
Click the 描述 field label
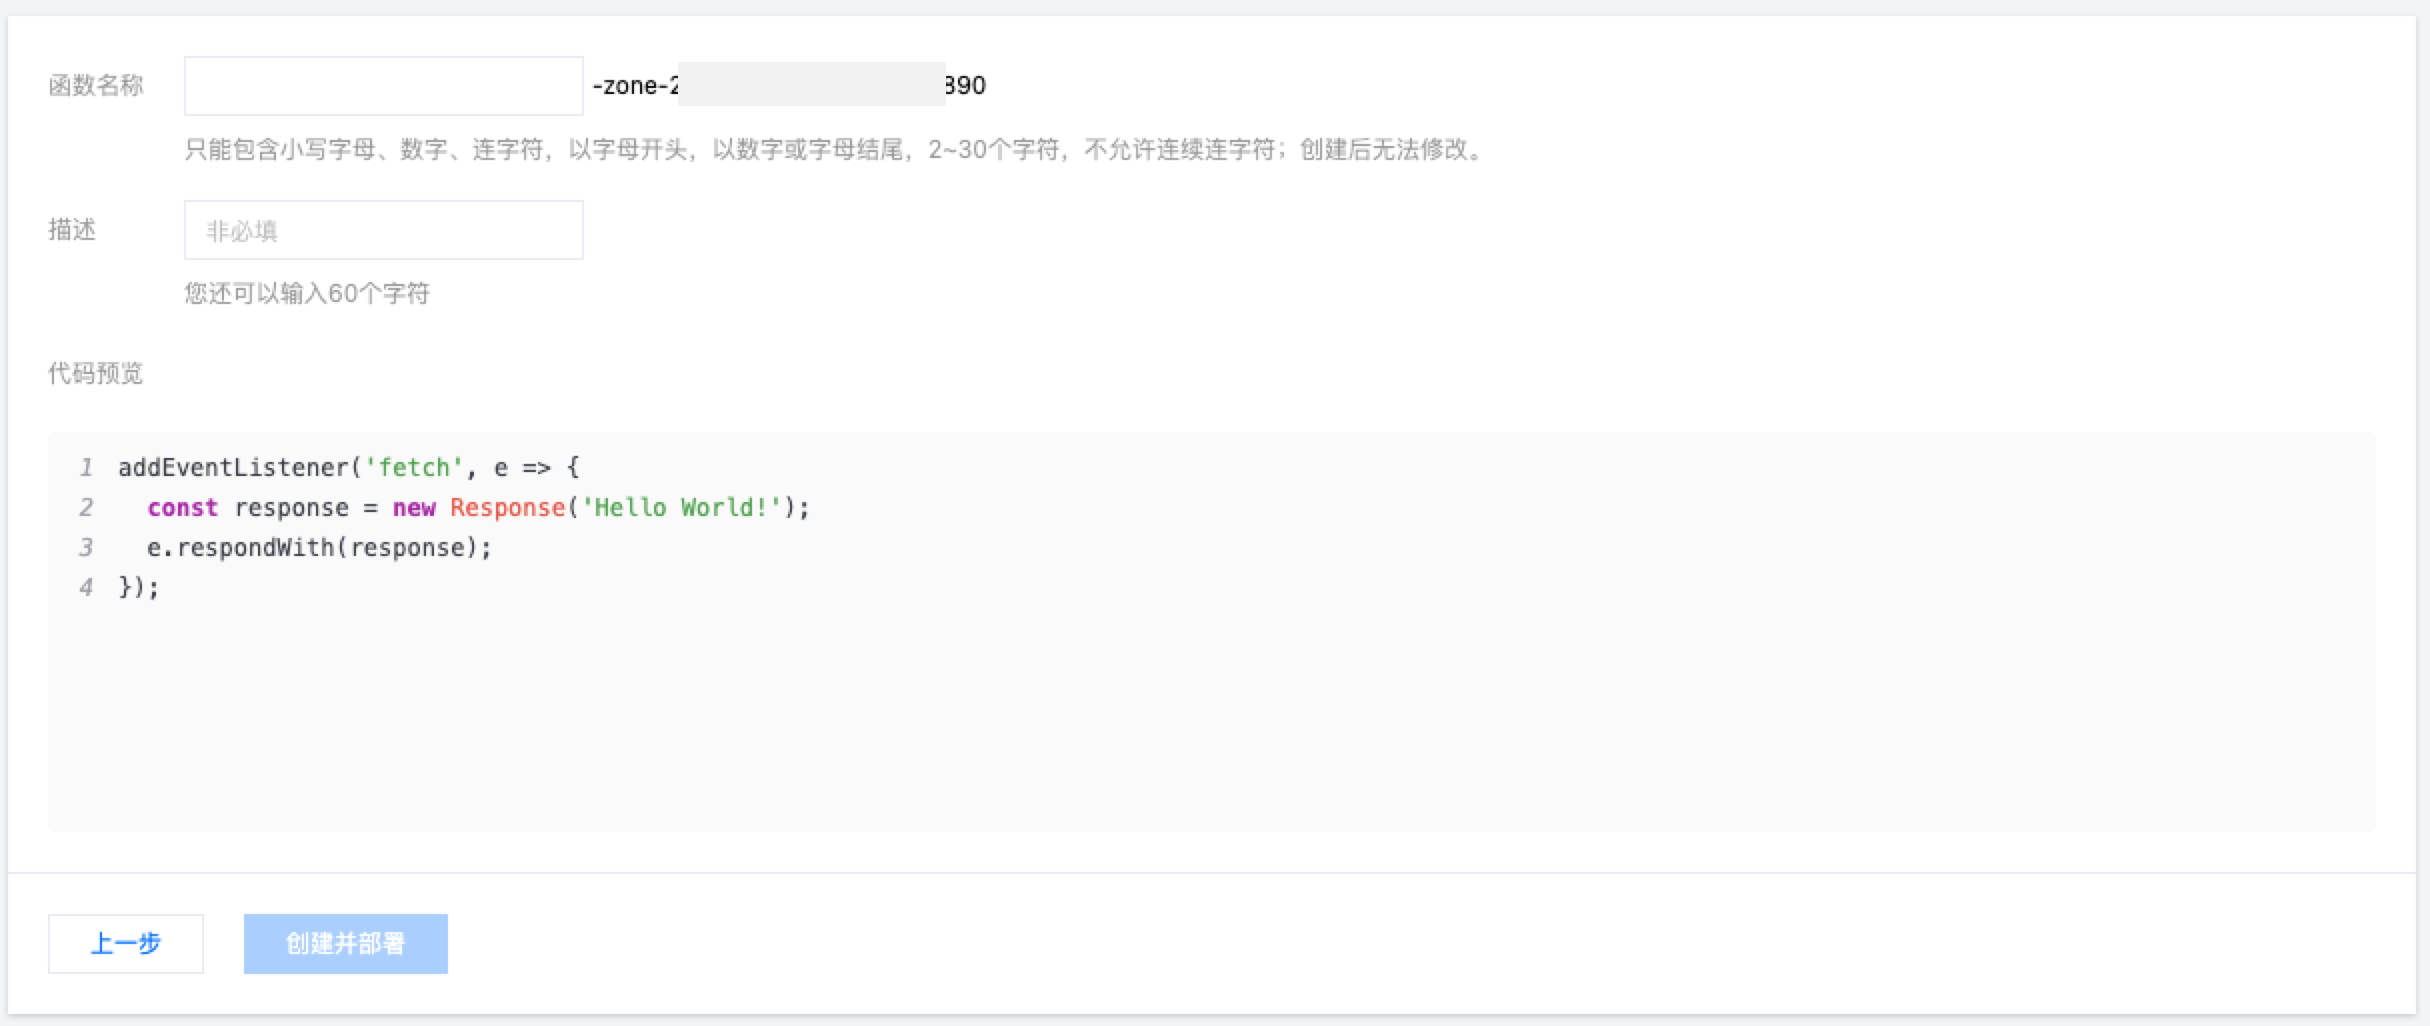72,230
